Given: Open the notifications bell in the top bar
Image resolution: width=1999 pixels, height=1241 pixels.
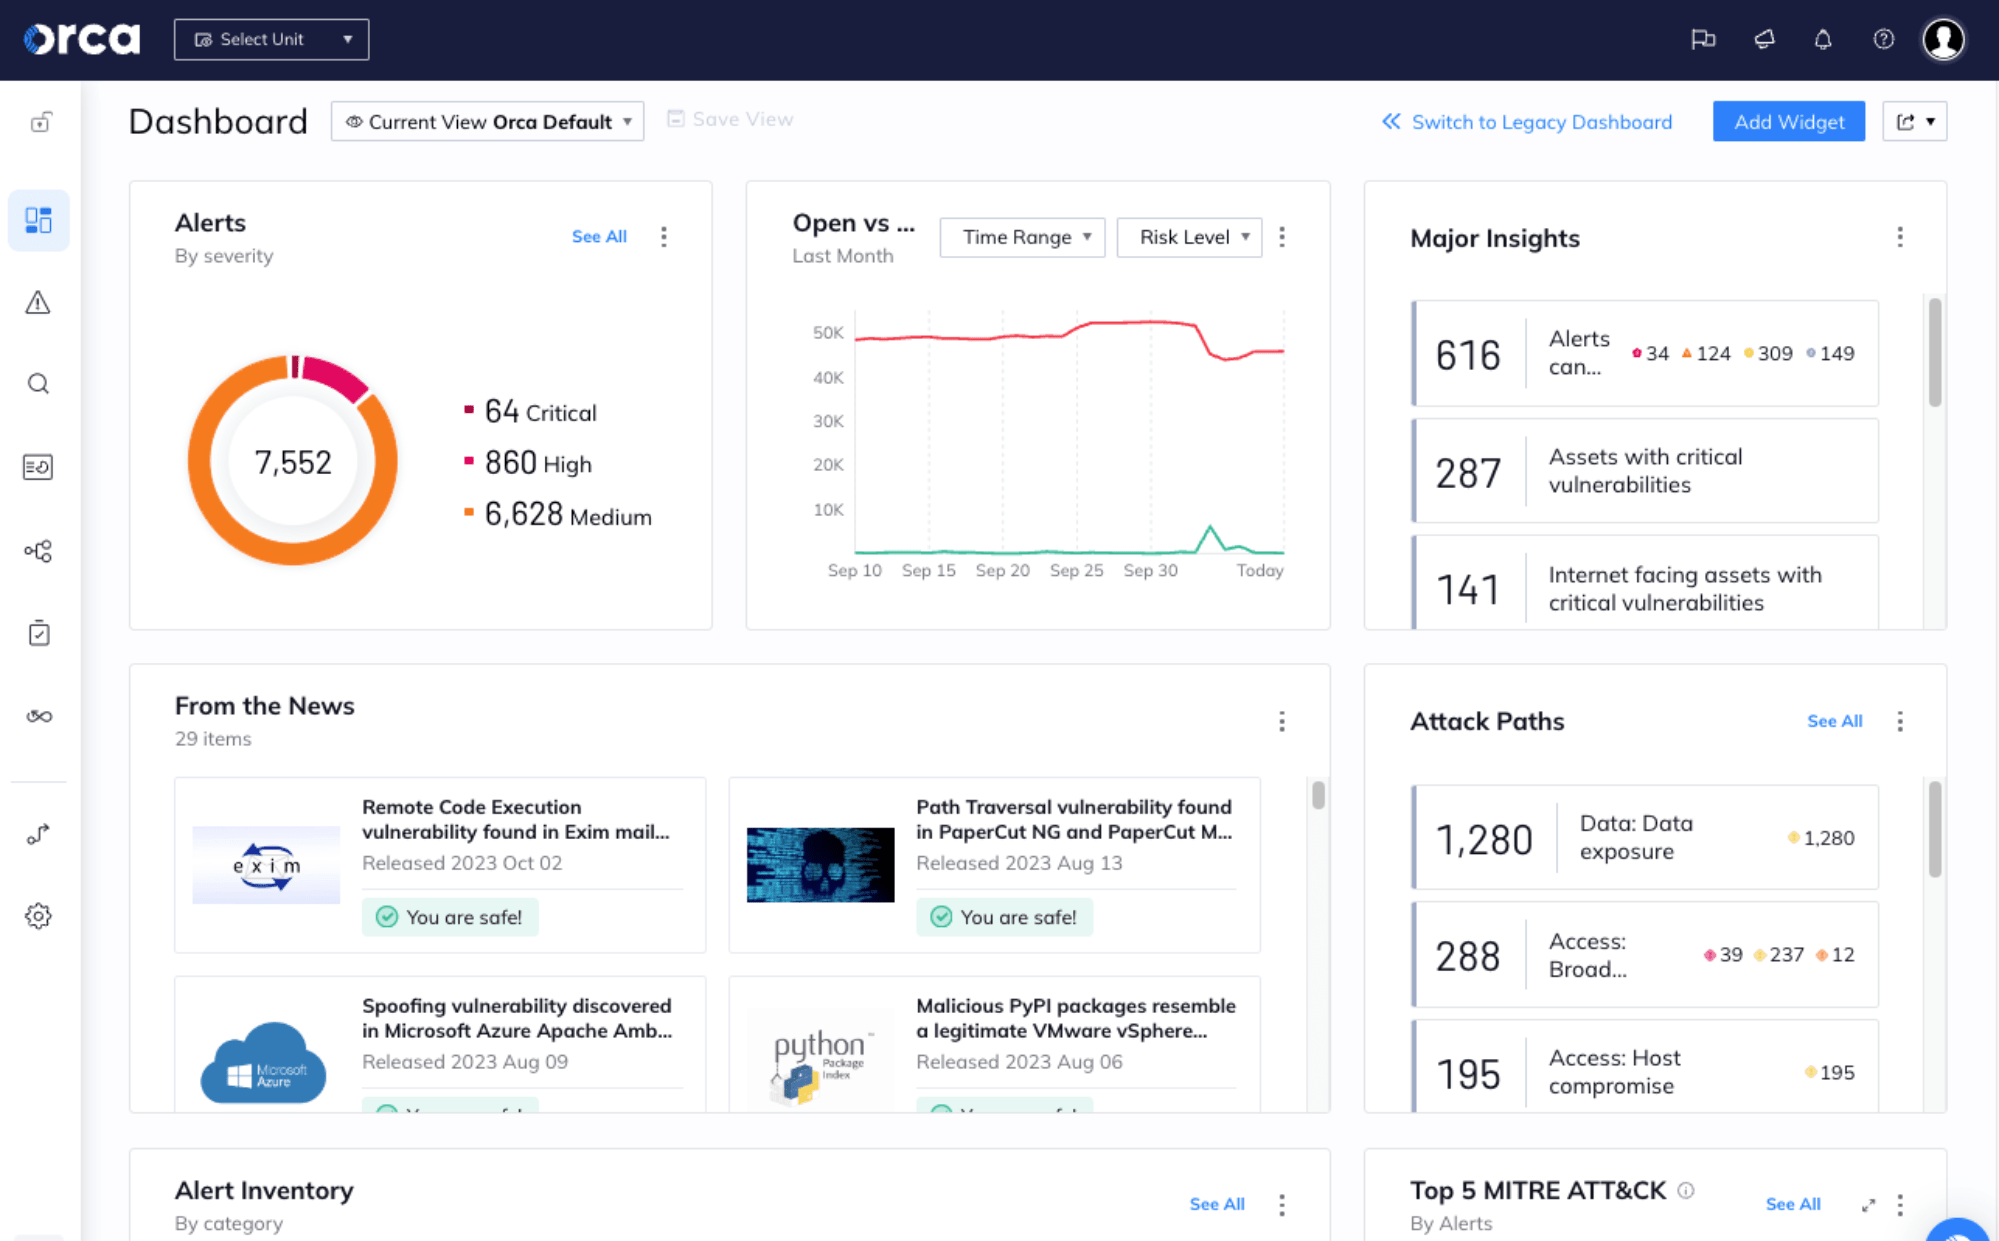Looking at the screenshot, I should coord(1823,39).
